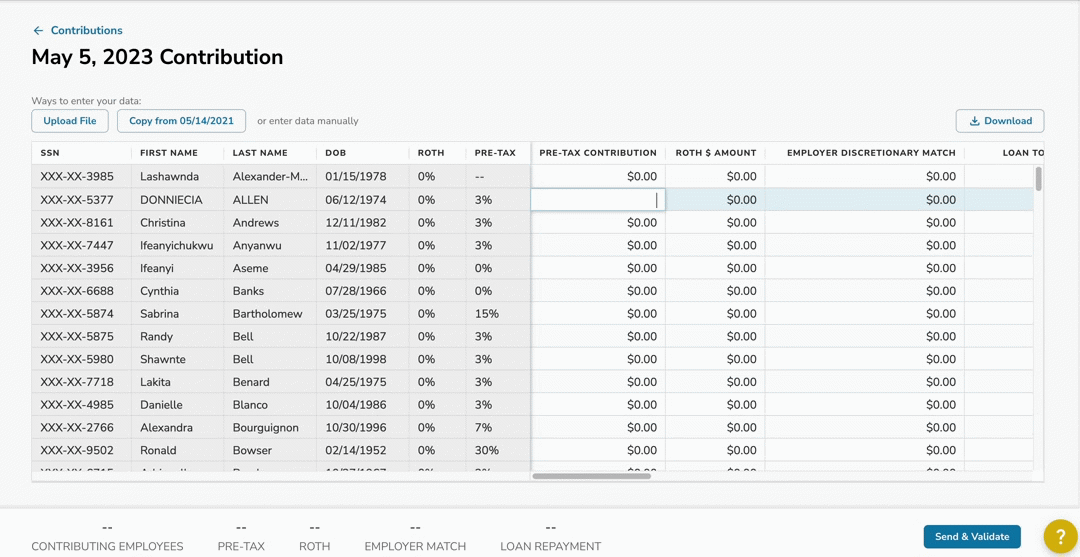Click the Employer Discretionary Match column header

(870, 153)
